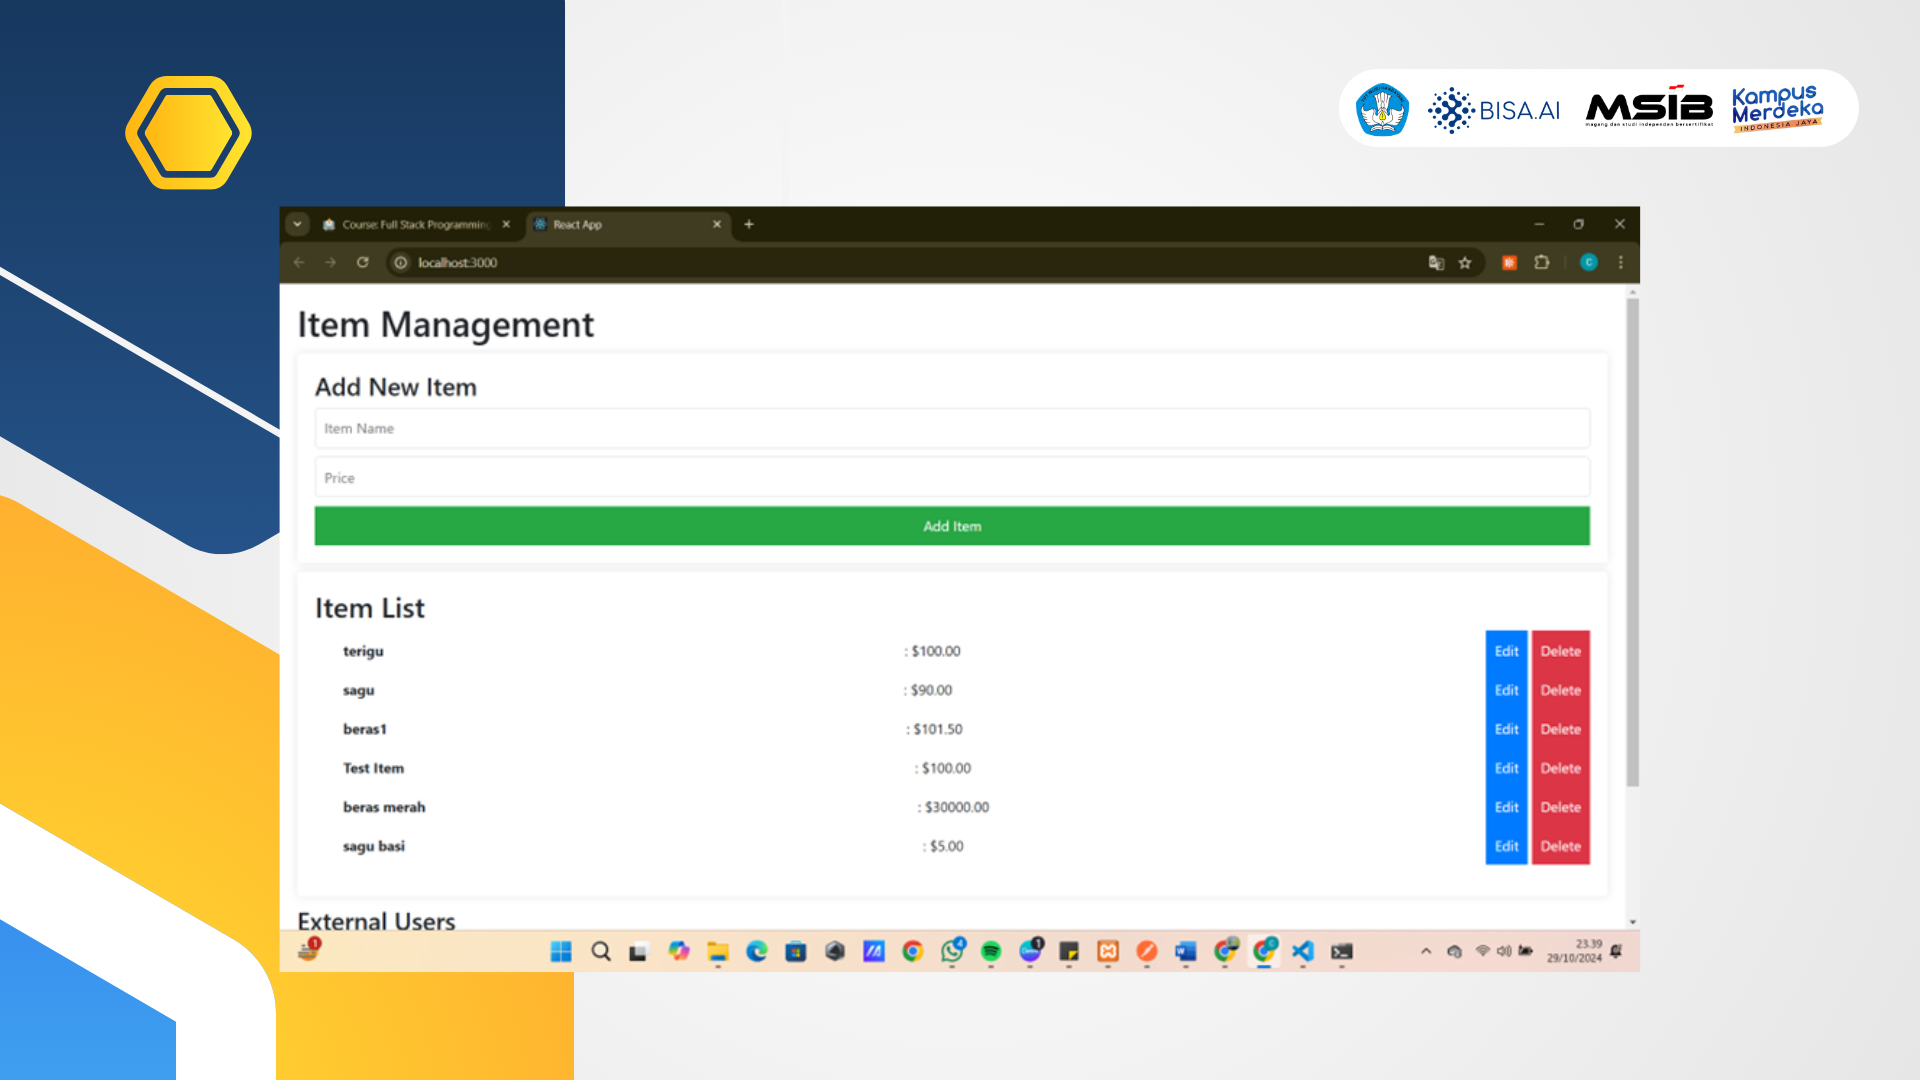The image size is (1920, 1080).
Task: Launch Copilot from taskbar
Action: pyautogui.click(x=679, y=951)
